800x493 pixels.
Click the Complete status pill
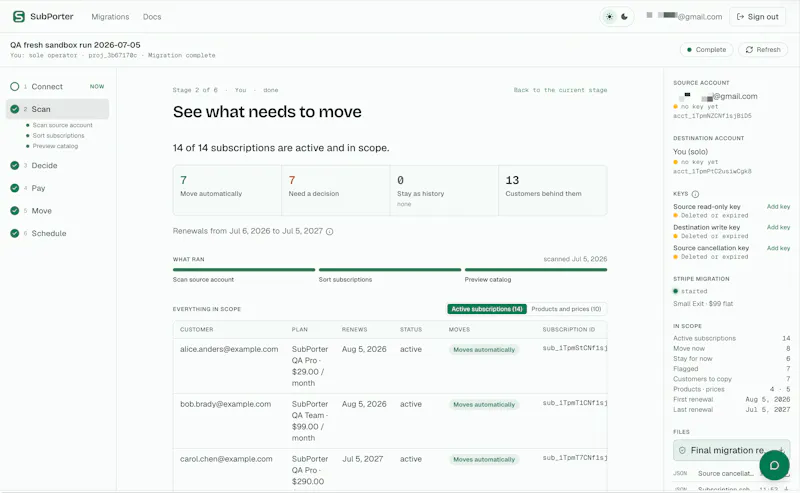coord(706,50)
